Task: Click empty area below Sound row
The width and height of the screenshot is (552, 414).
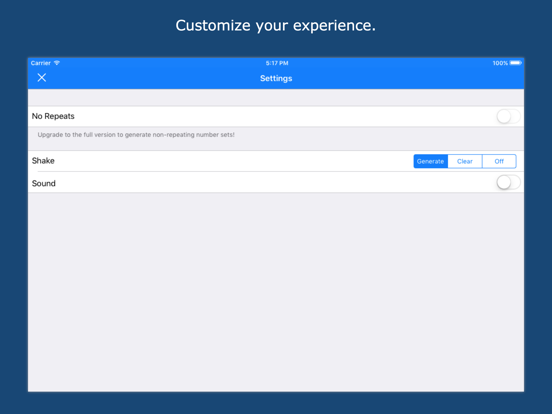Action: coord(276,292)
